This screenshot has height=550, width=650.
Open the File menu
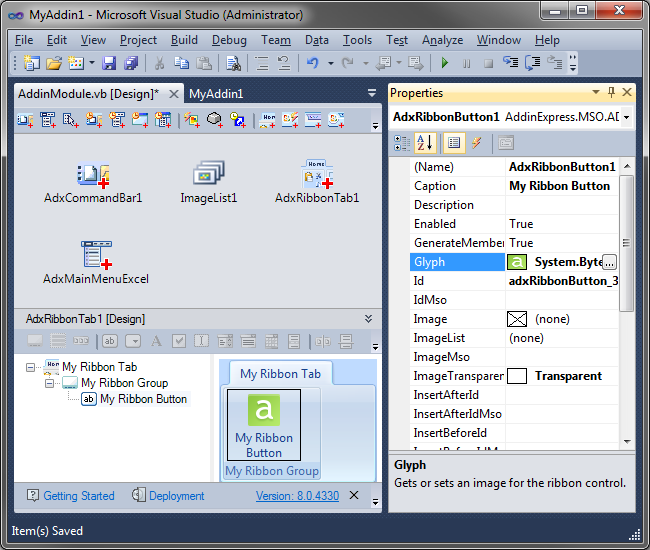24,40
